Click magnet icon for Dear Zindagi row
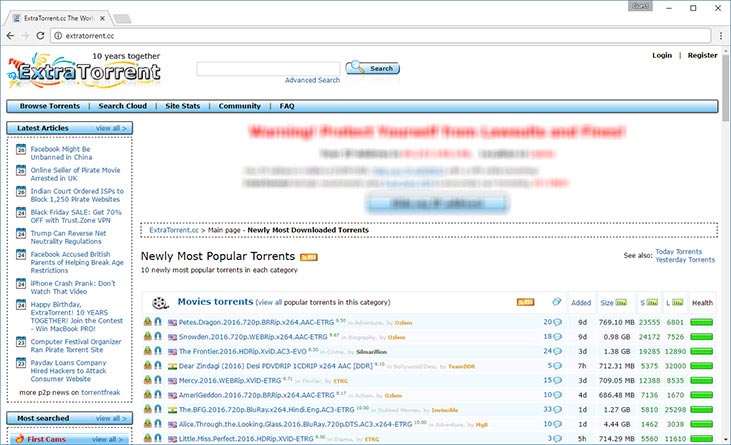This screenshot has height=445, width=731. pos(158,365)
